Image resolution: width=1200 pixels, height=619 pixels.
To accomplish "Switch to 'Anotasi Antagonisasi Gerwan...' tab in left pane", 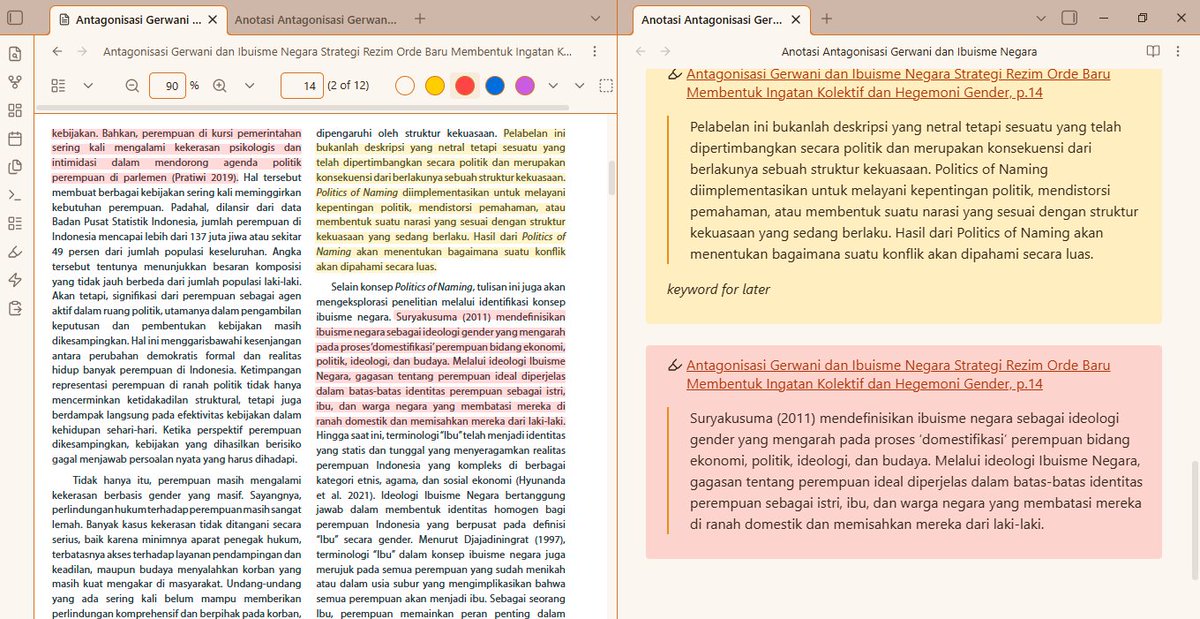I will click(315, 19).
